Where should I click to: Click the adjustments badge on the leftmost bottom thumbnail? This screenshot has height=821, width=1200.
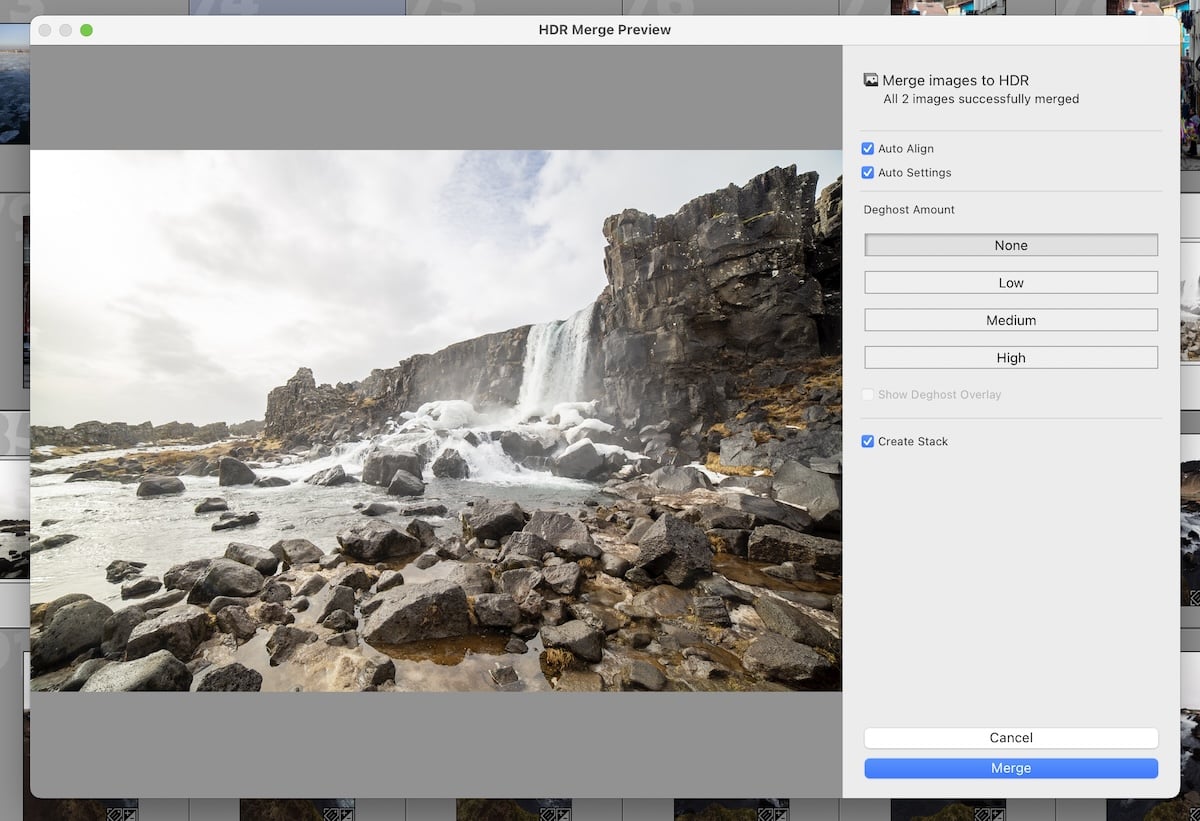(130, 814)
